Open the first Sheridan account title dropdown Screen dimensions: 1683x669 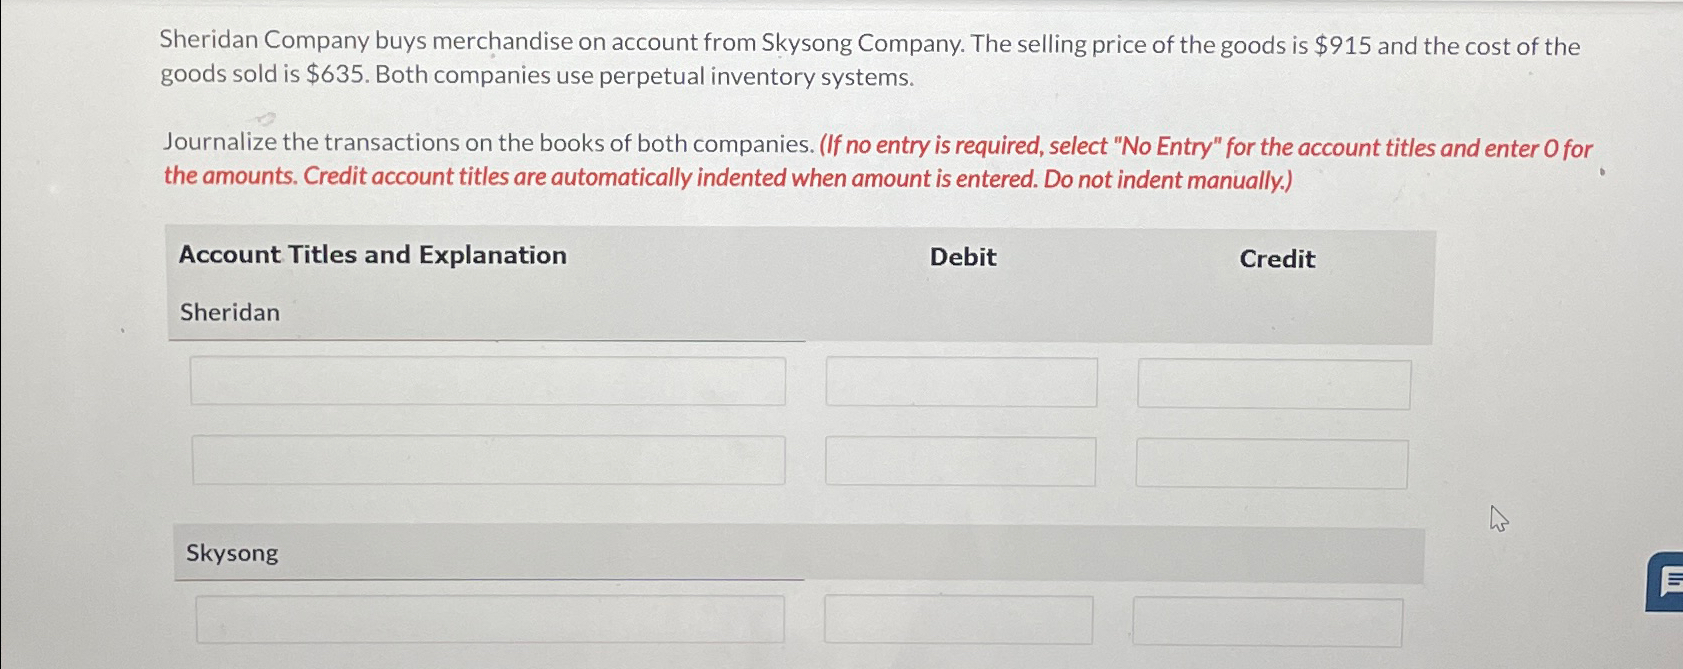coord(488,382)
